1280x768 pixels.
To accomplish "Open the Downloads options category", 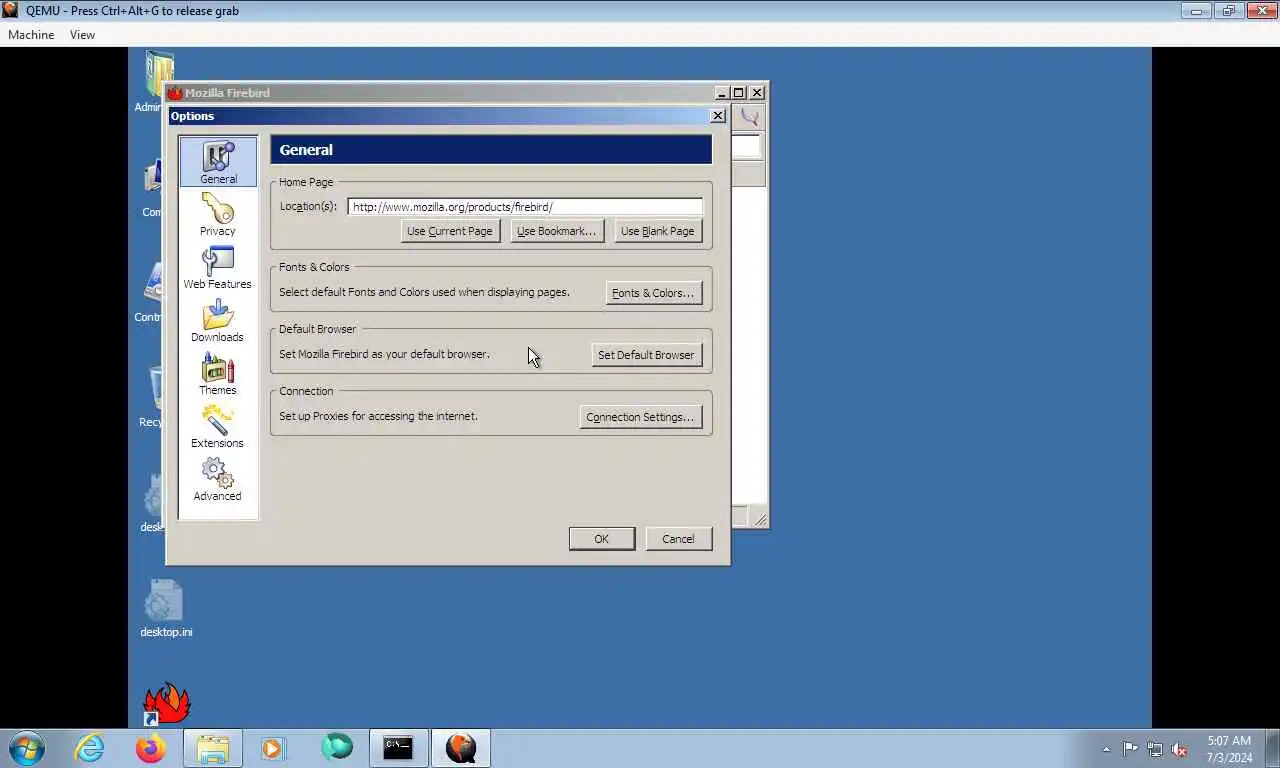I will tap(217, 321).
